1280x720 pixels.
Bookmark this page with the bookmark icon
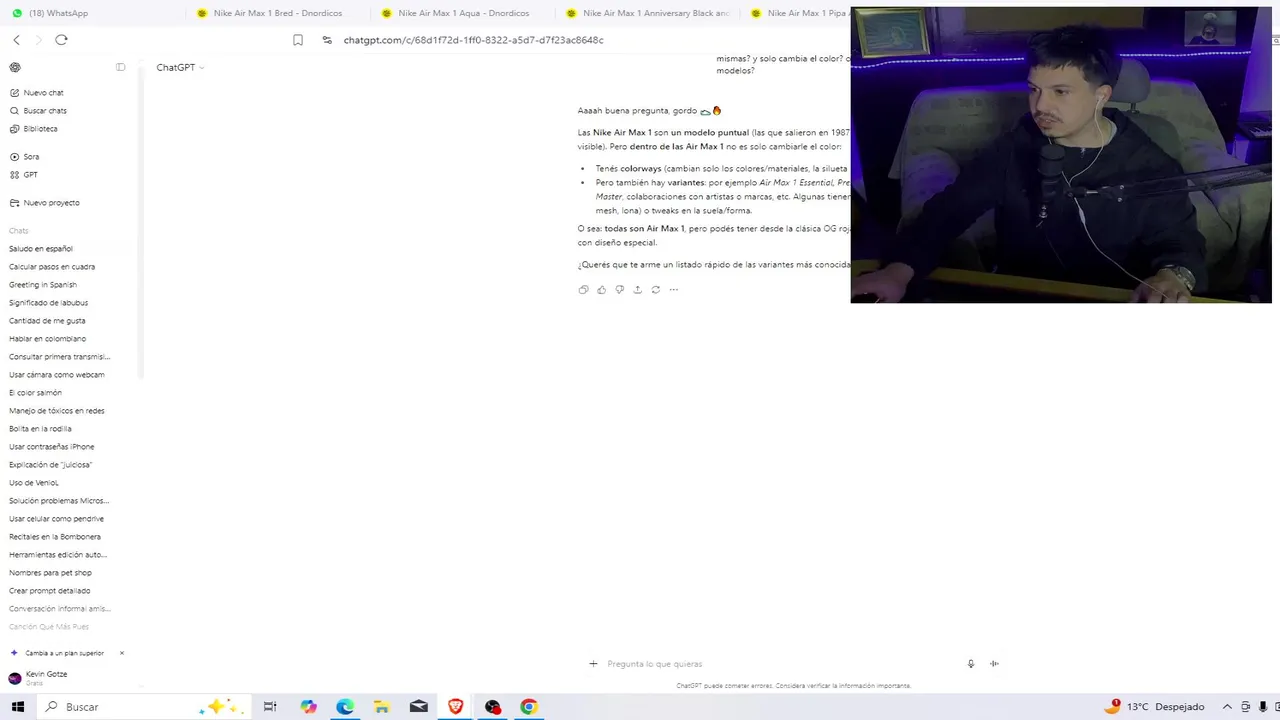click(298, 40)
